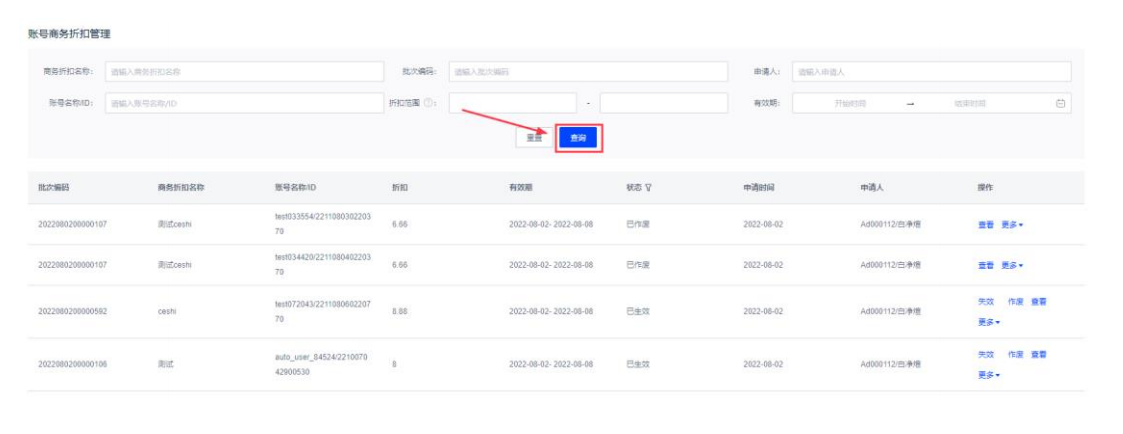Click the 账号名称/ID column header
The height and width of the screenshot is (434, 1123).
coord(296,188)
